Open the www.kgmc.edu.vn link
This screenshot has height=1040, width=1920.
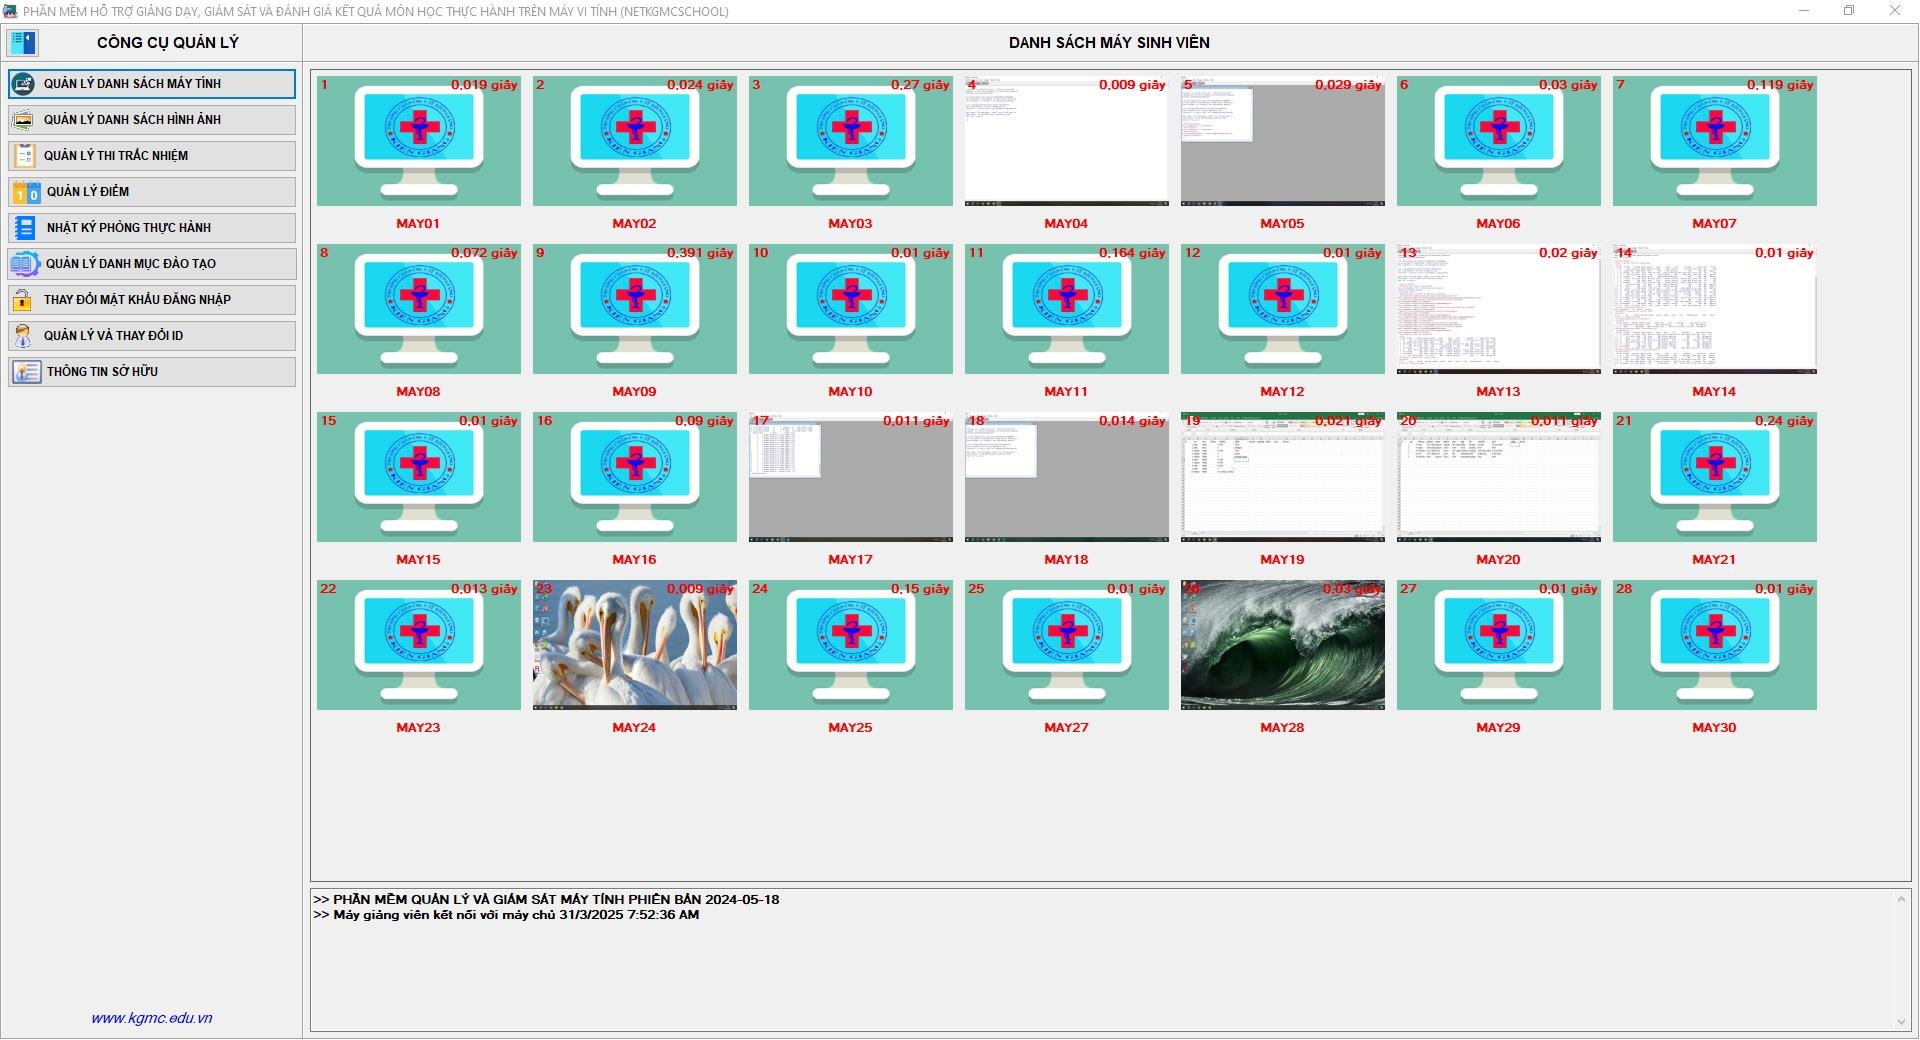pyautogui.click(x=151, y=1018)
